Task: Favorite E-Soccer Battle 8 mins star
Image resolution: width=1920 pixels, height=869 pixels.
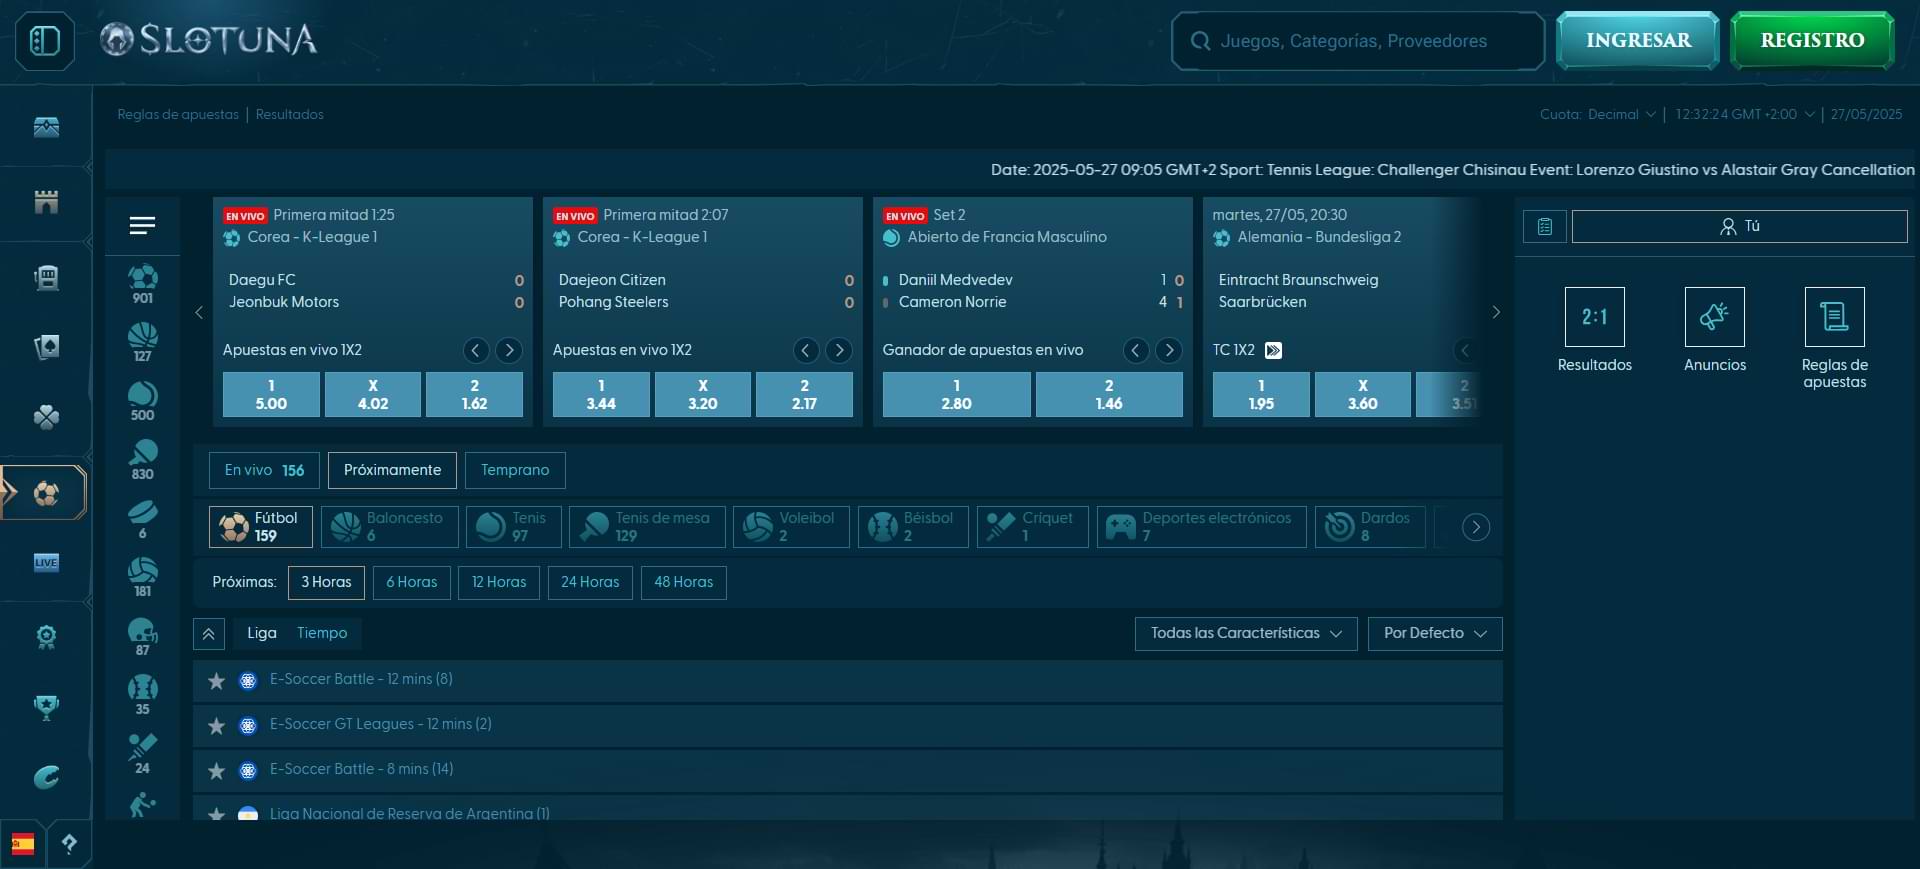Action: click(x=216, y=771)
